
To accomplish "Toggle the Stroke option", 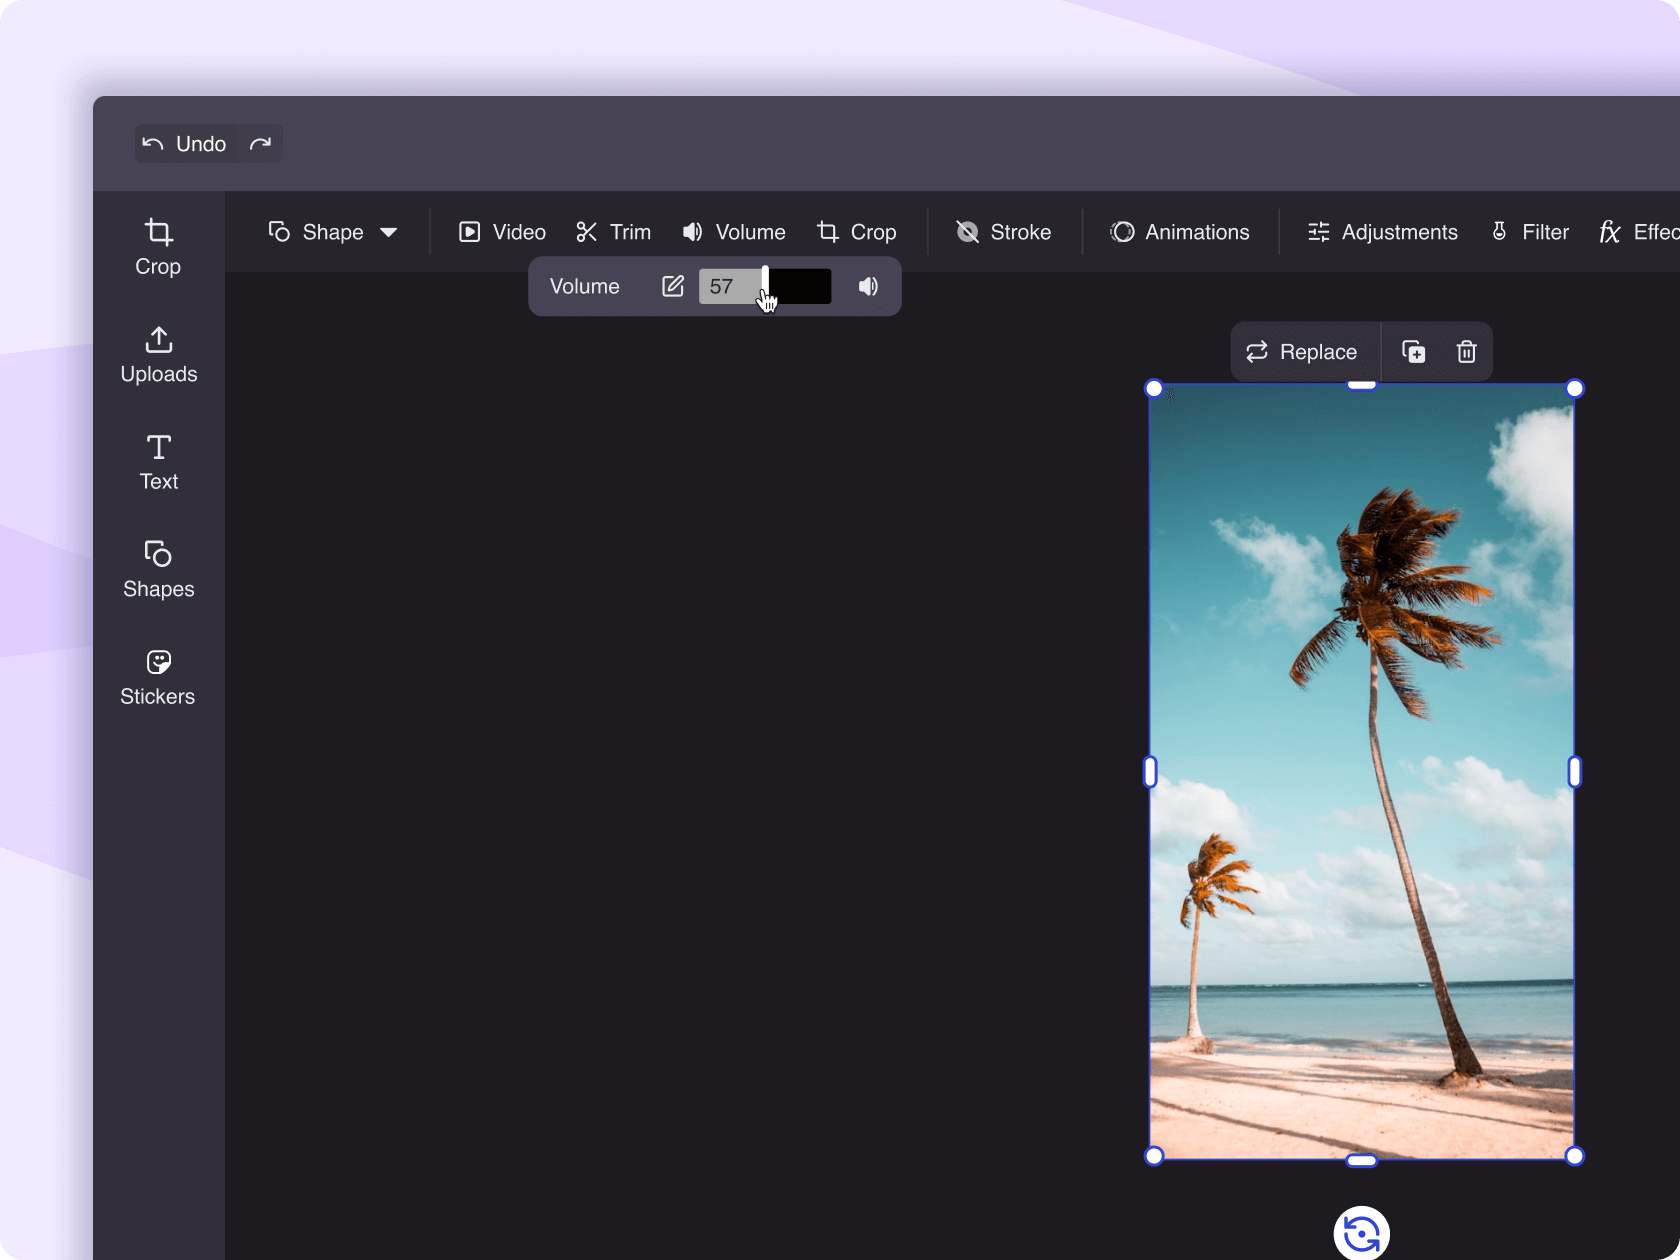I will point(1004,231).
